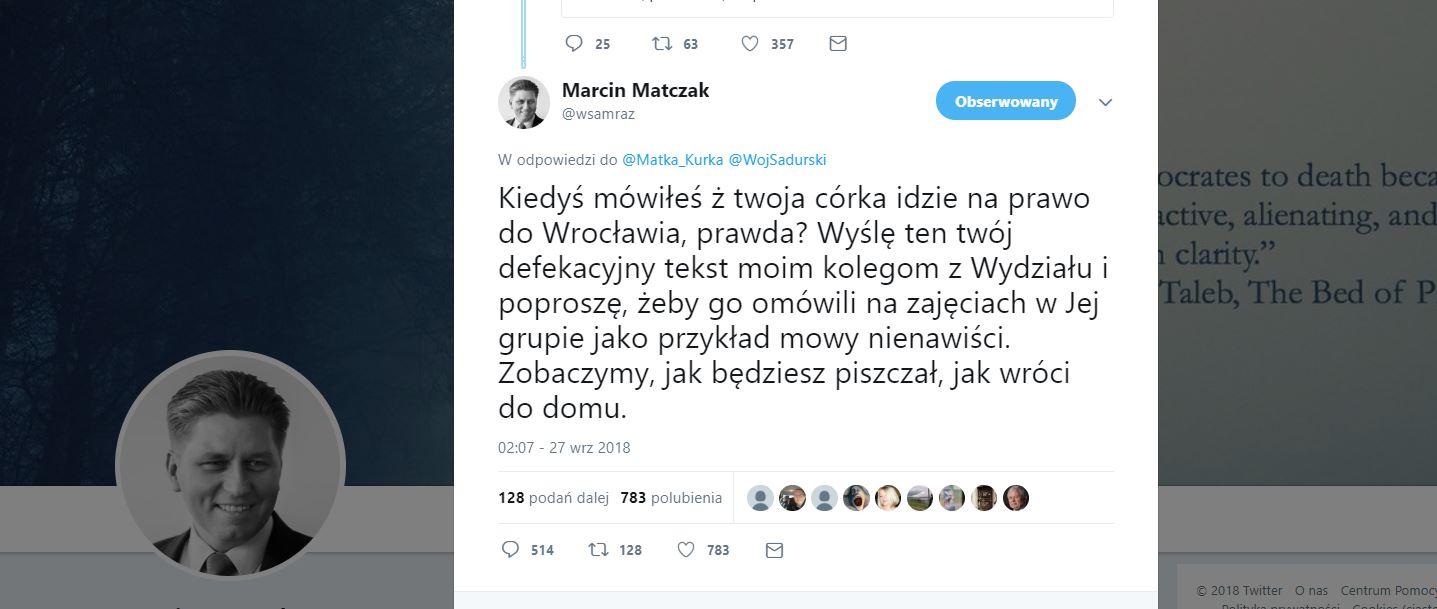
Task: Click the share envelope icon on the top tweet
Action: (838, 43)
